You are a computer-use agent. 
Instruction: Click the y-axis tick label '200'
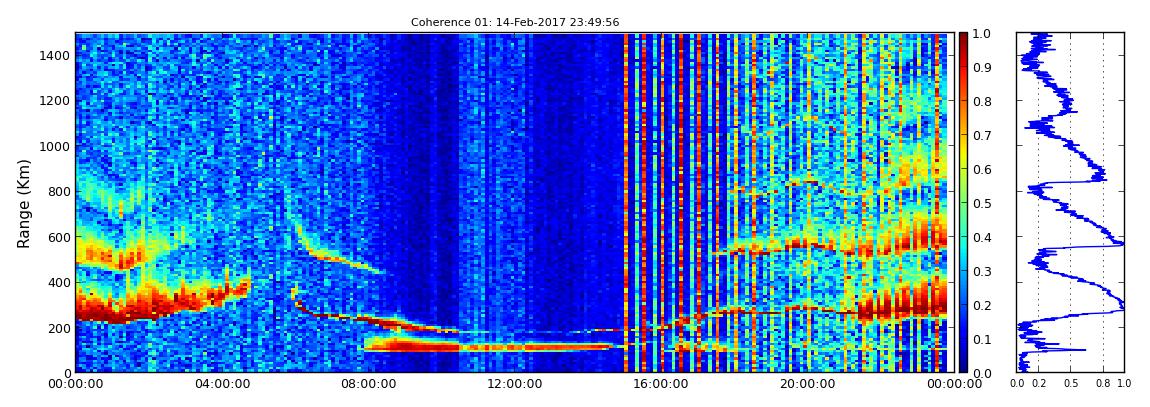tap(58, 328)
